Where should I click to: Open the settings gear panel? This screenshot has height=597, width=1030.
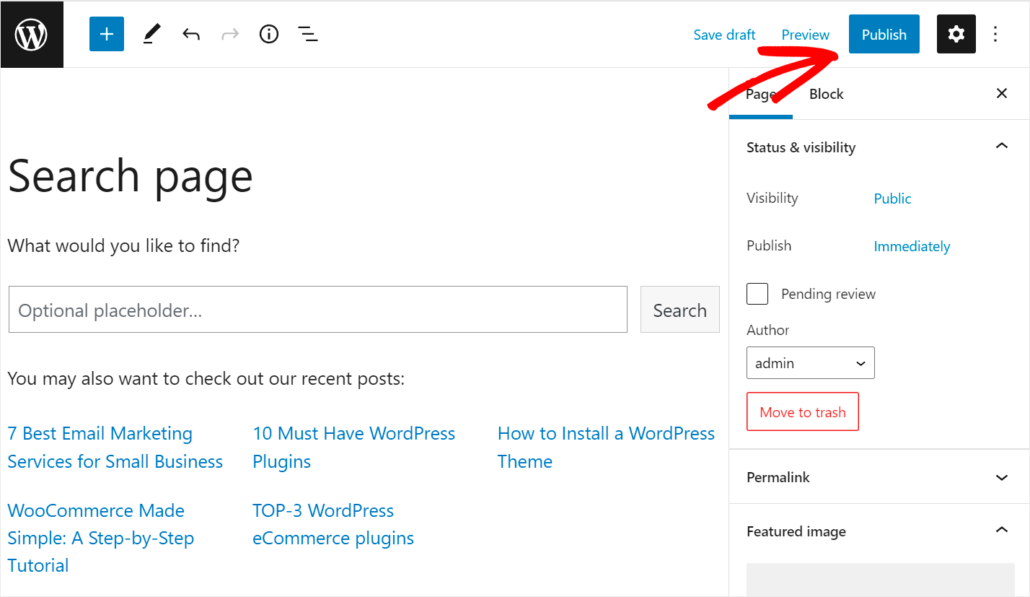(x=956, y=33)
